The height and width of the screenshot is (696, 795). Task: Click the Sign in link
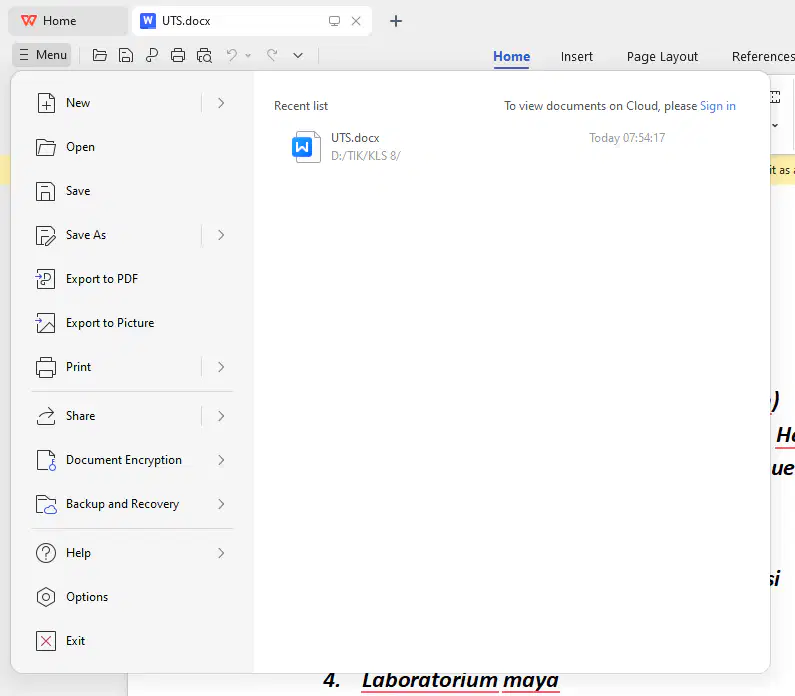pos(717,106)
